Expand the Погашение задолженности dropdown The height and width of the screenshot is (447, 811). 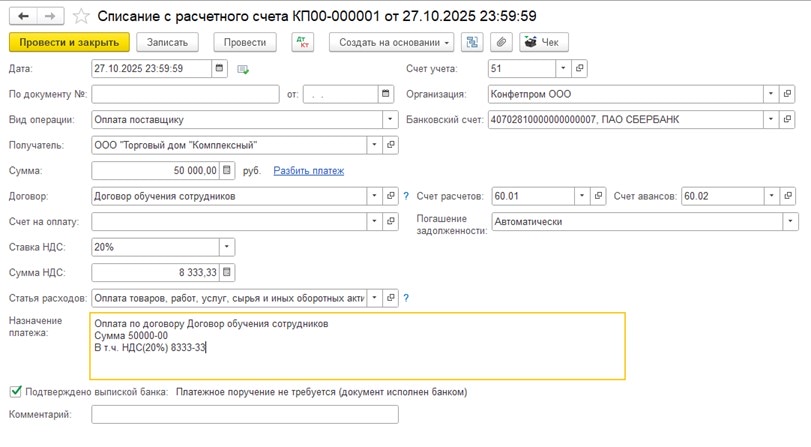(x=789, y=221)
